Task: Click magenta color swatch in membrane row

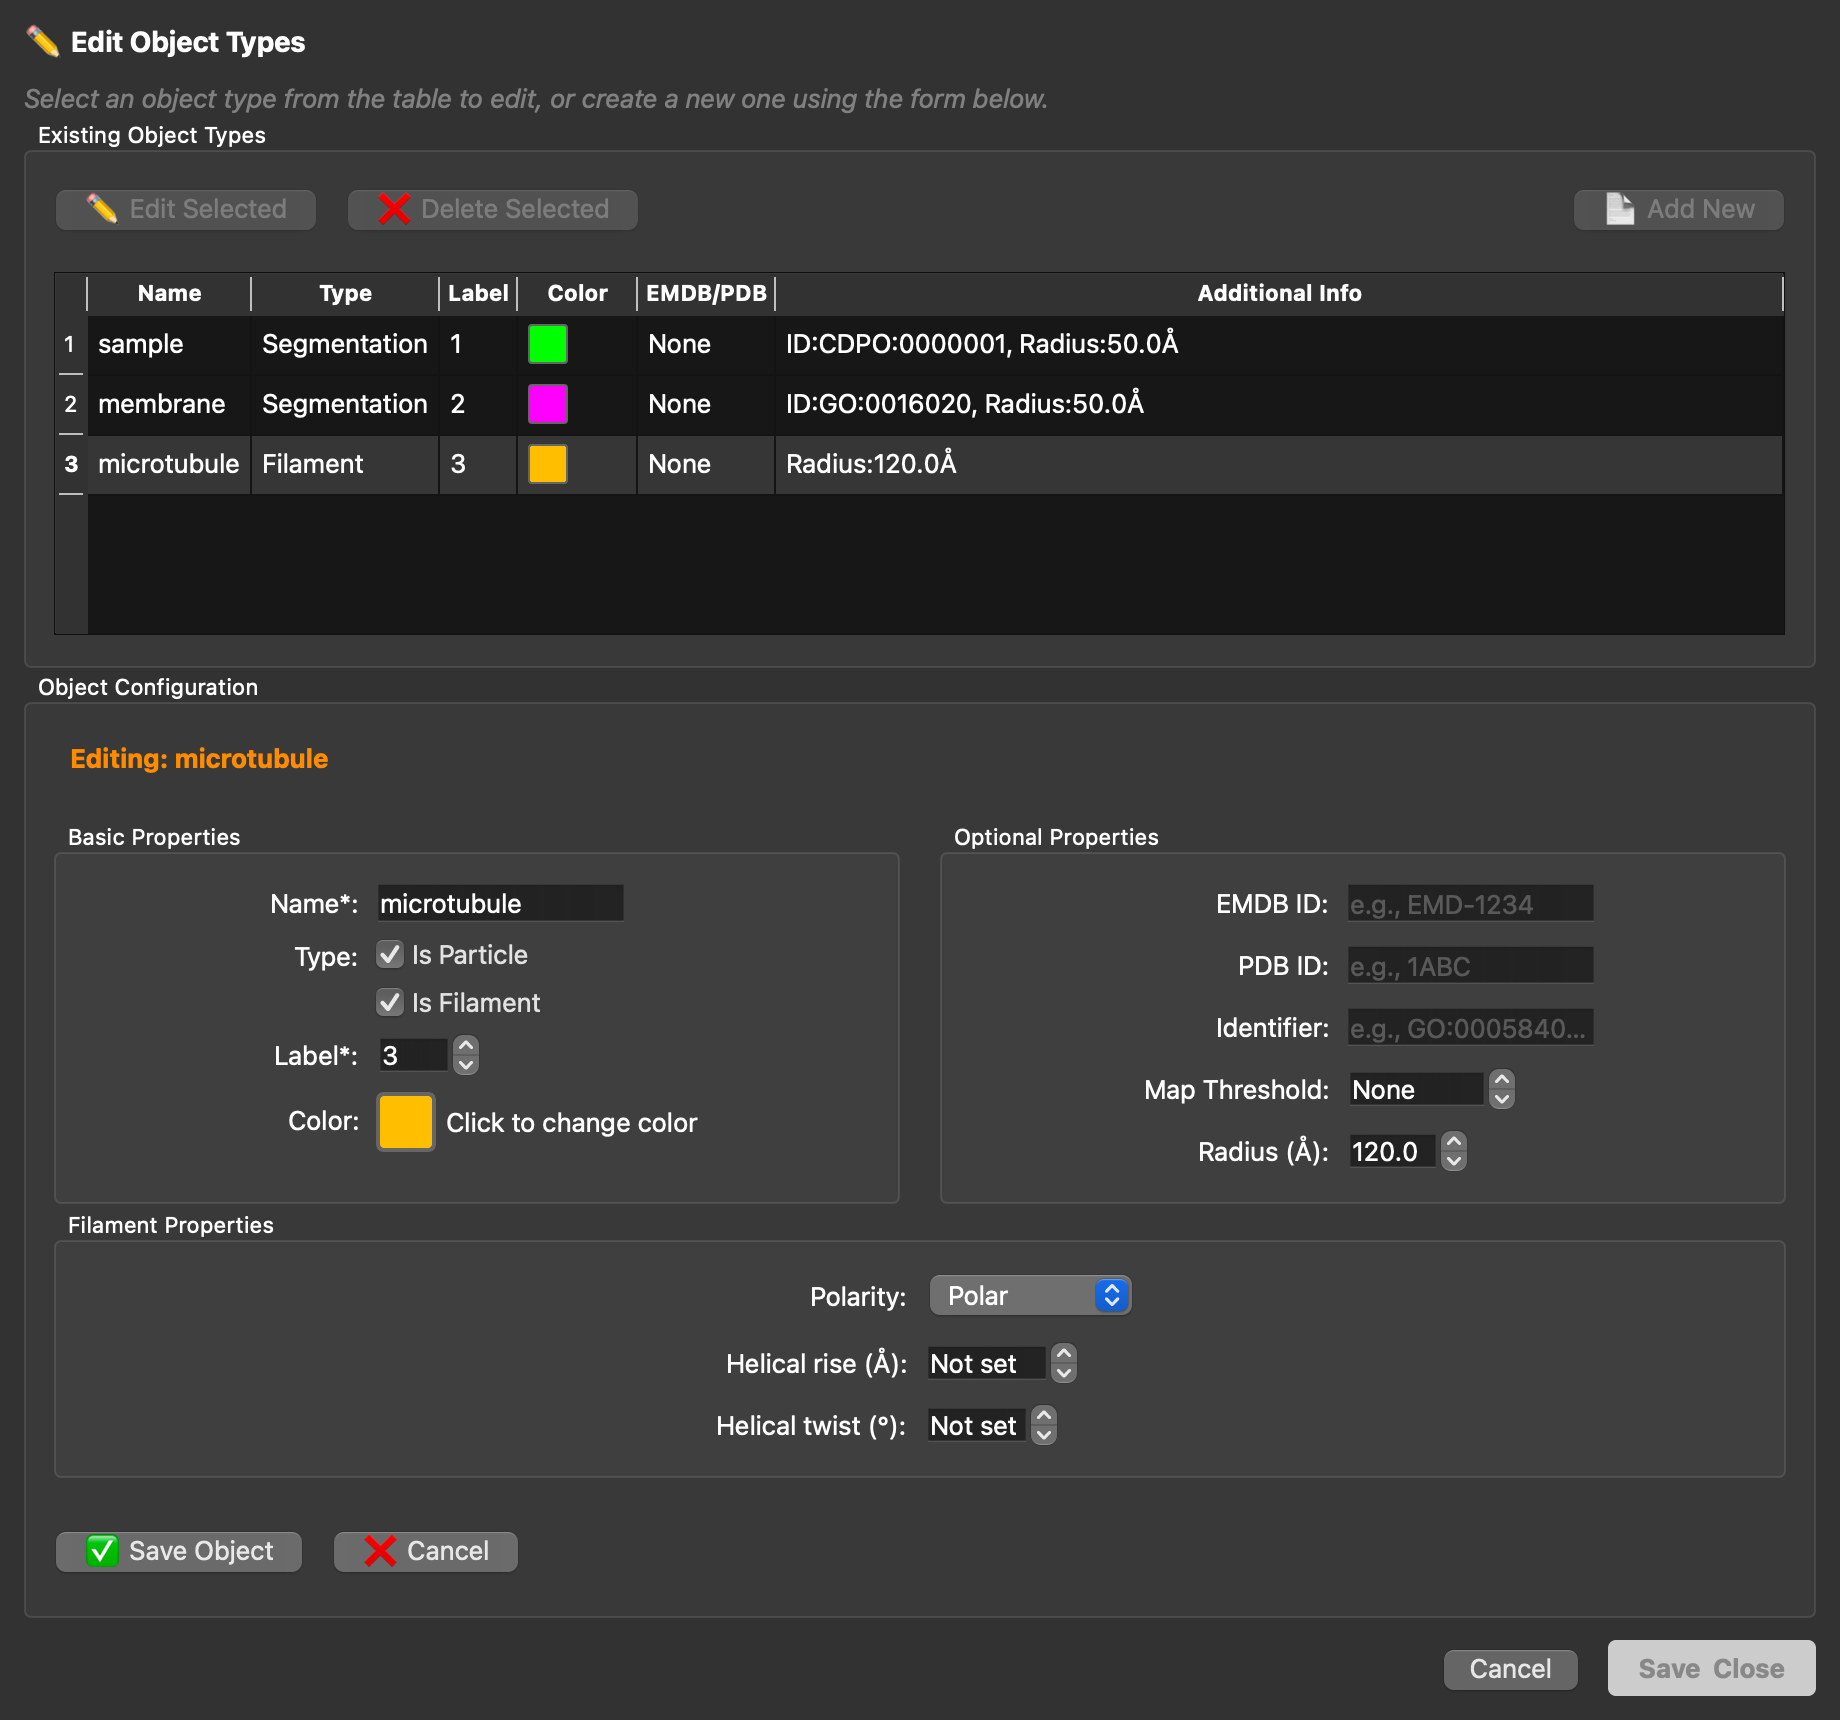Action: click(548, 404)
